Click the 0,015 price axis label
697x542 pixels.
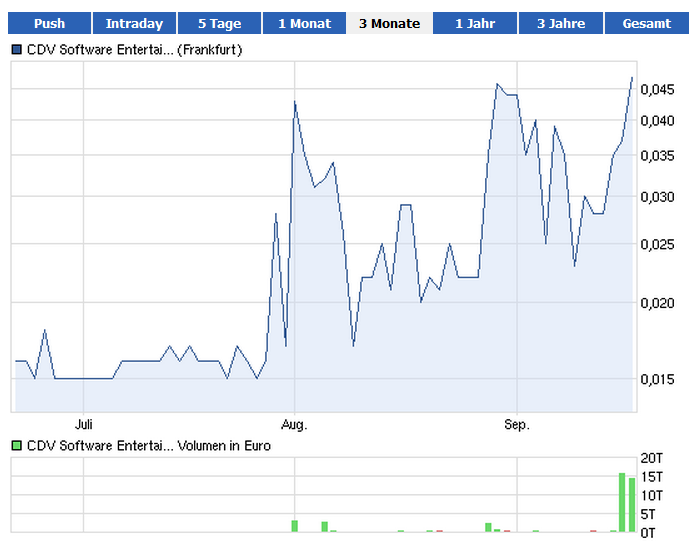(x=657, y=379)
